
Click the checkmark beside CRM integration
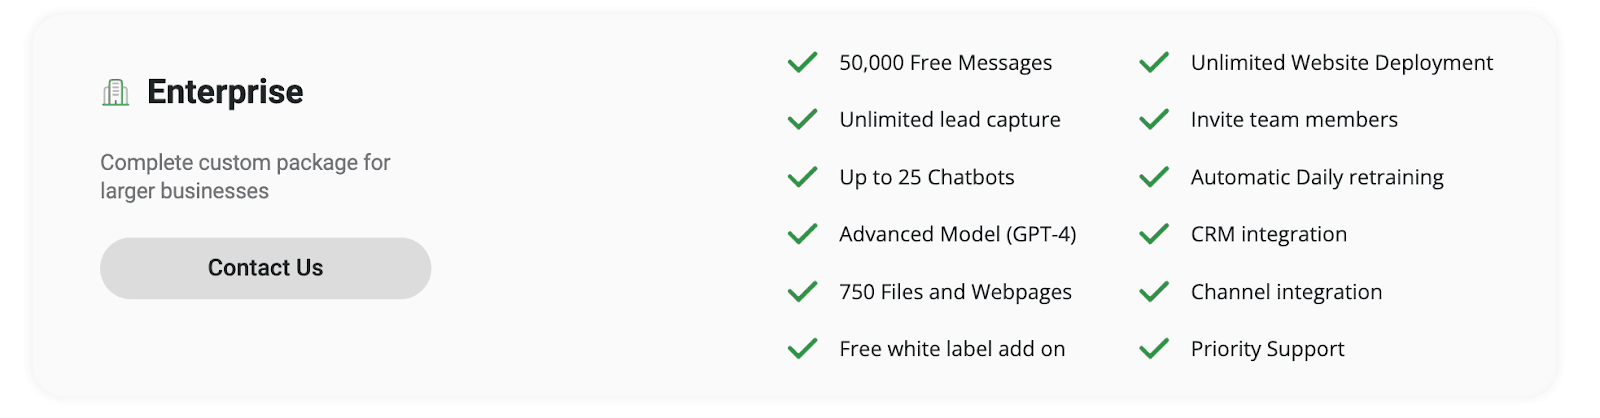tap(1154, 235)
